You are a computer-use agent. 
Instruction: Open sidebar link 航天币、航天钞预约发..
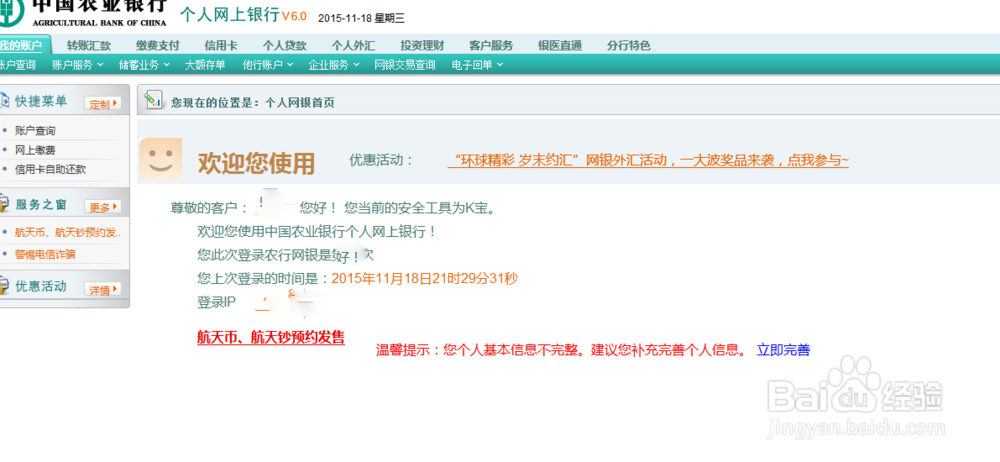click(x=68, y=232)
